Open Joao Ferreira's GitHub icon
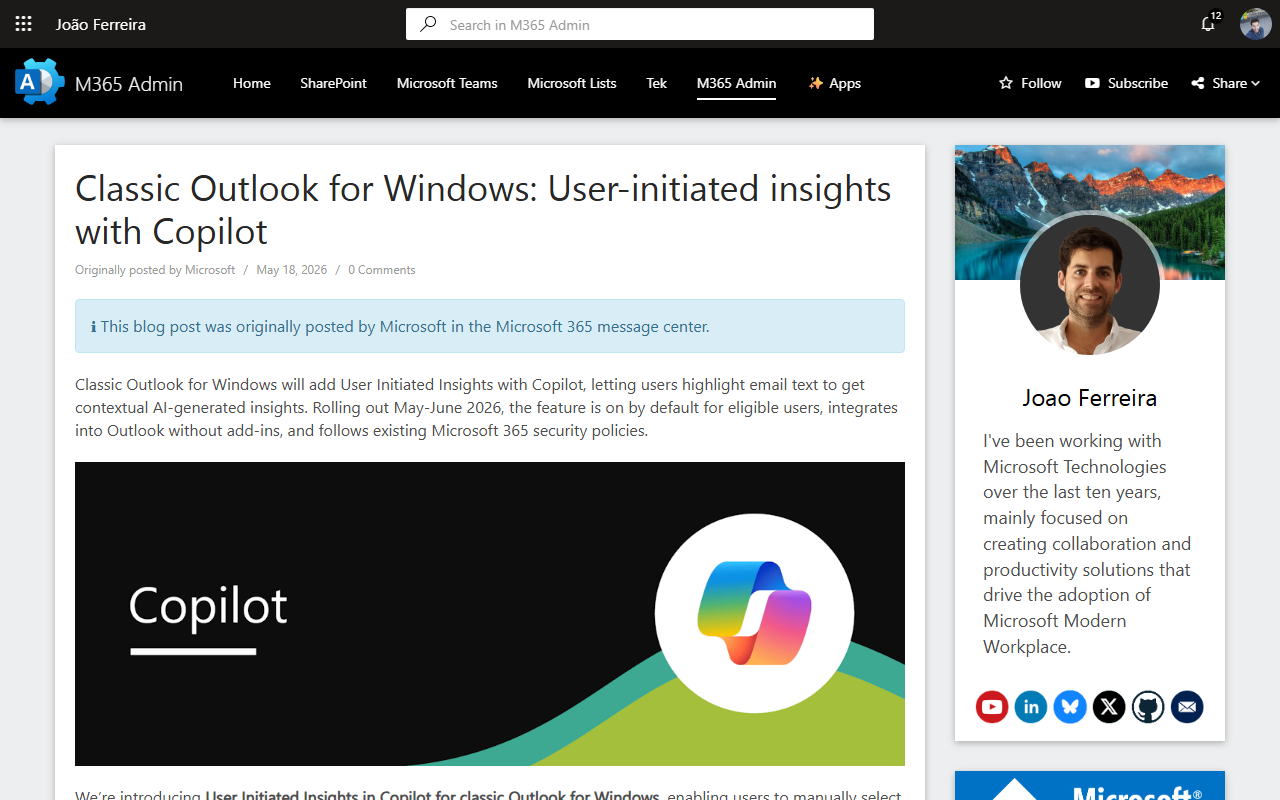Image resolution: width=1280 pixels, height=800 pixels. click(x=1148, y=707)
